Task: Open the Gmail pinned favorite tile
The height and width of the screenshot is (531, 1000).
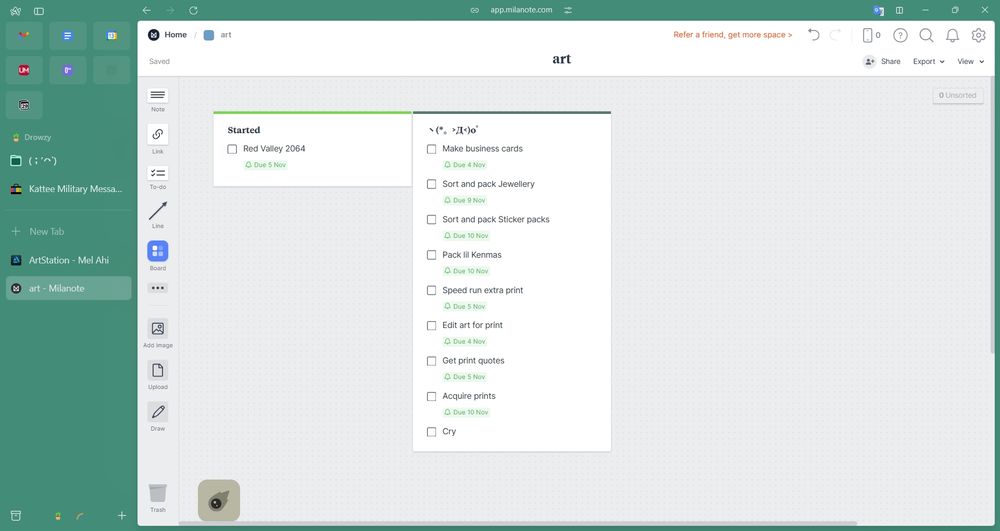Action: pyautogui.click(x=24, y=36)
